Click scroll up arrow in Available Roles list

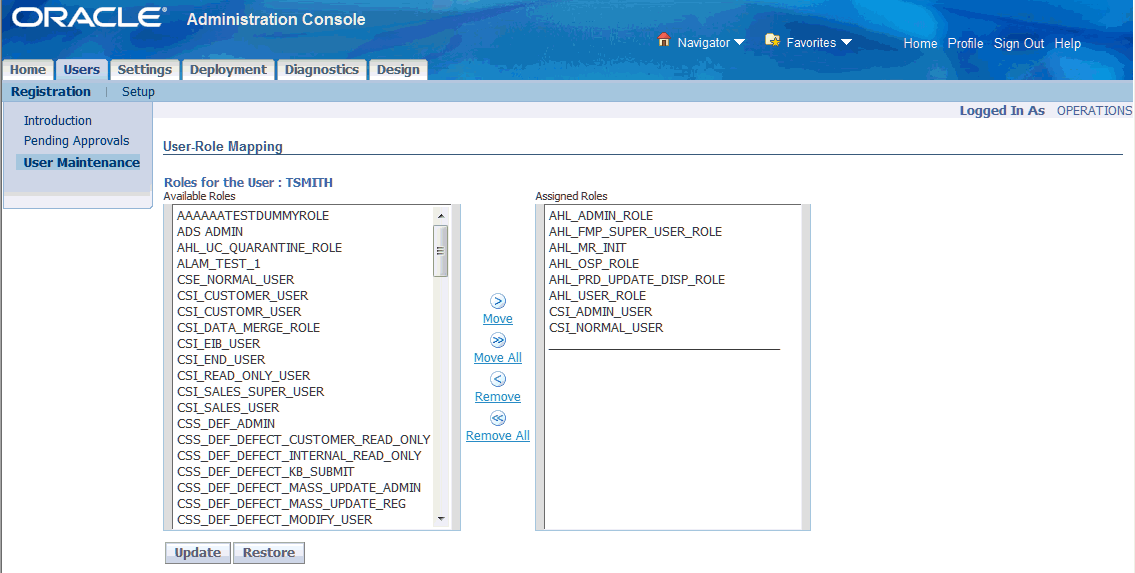pyautogui.click(x=441, y=216)
